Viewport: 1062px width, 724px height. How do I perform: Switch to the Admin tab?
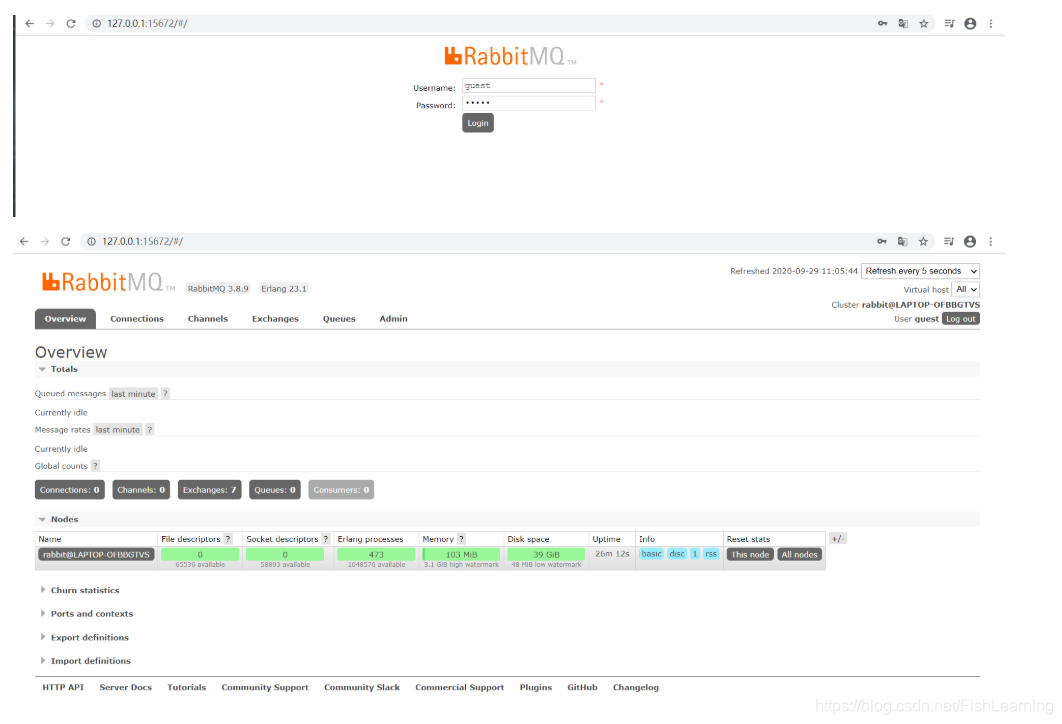(x=394, y=319)
